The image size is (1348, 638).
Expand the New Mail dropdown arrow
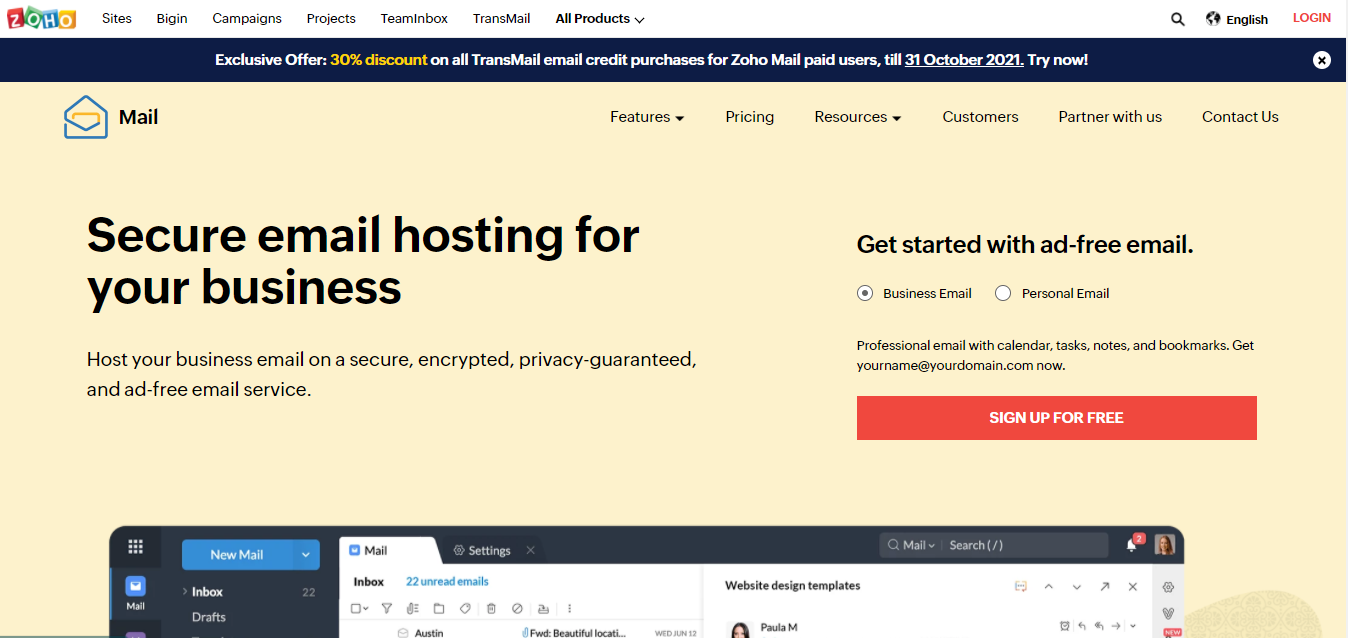(x=305, y=554)
